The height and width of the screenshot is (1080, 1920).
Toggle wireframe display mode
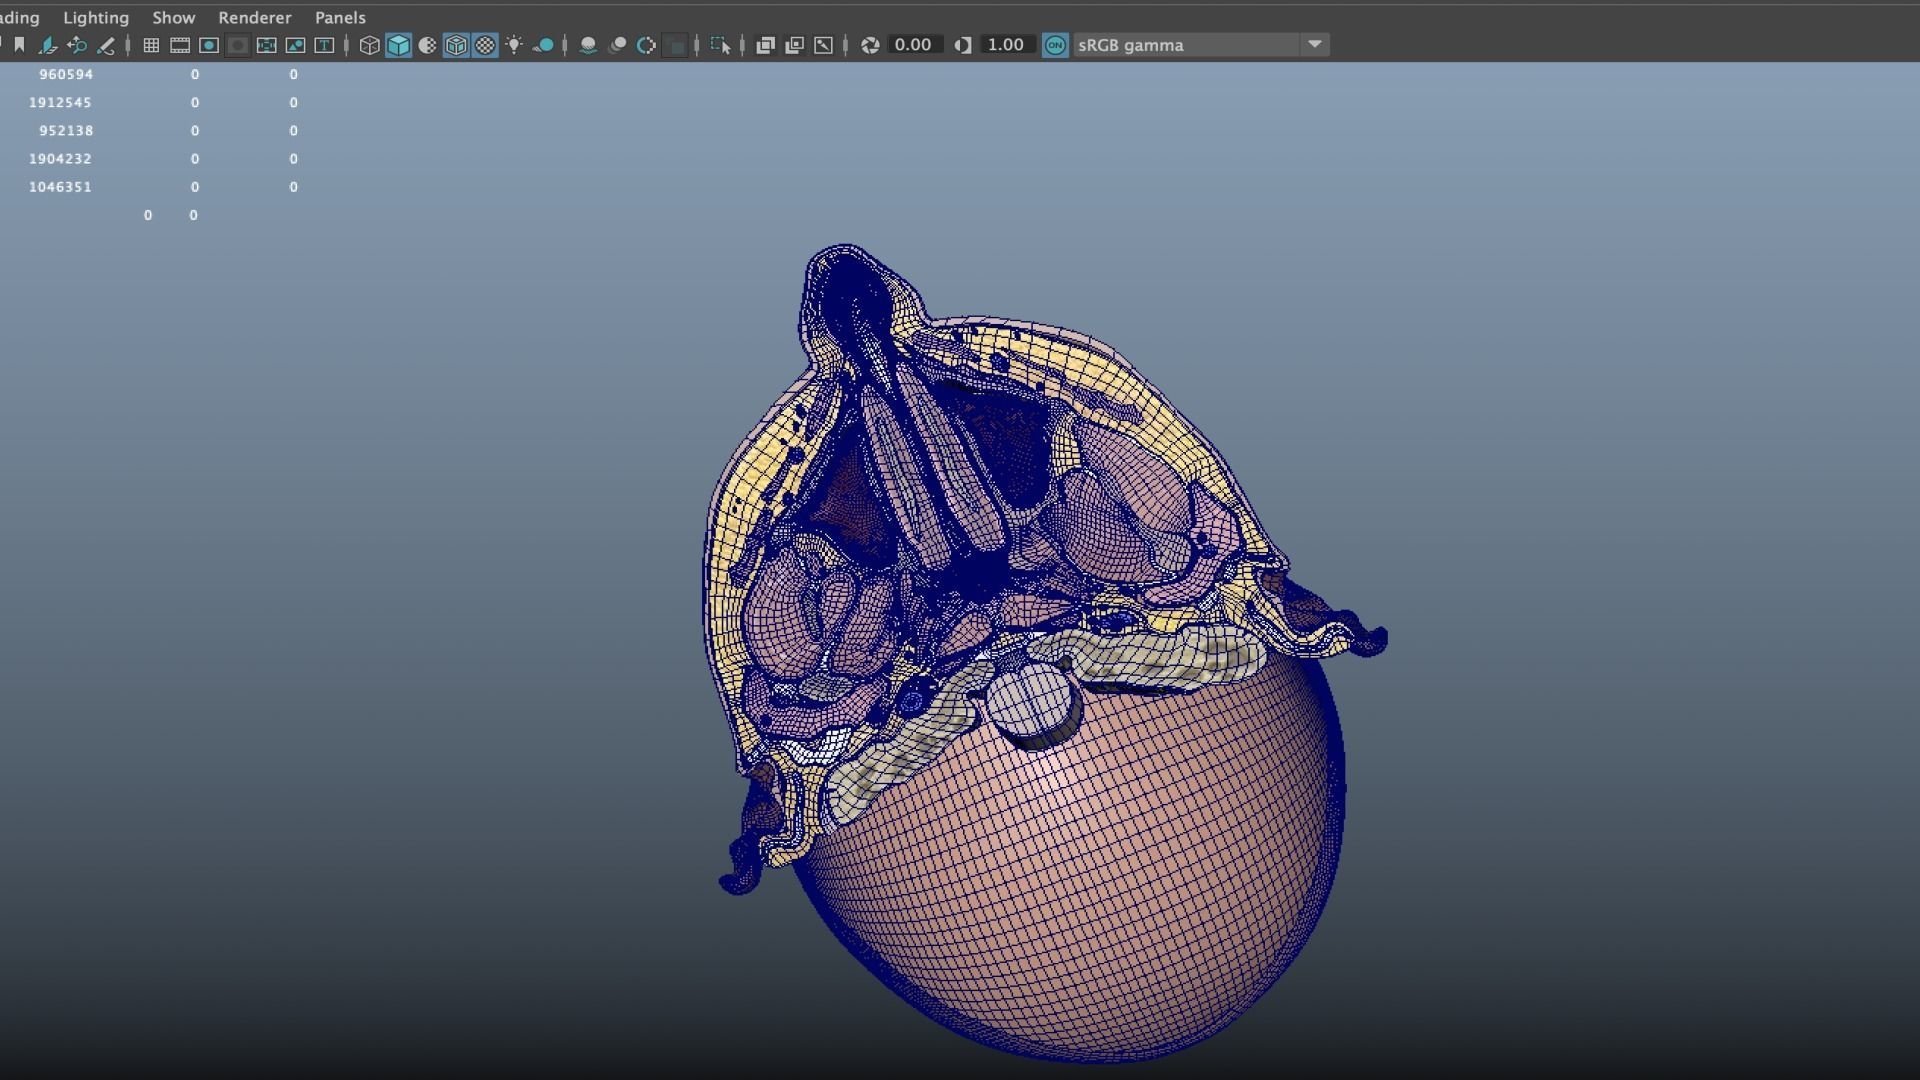pos(370,44)
